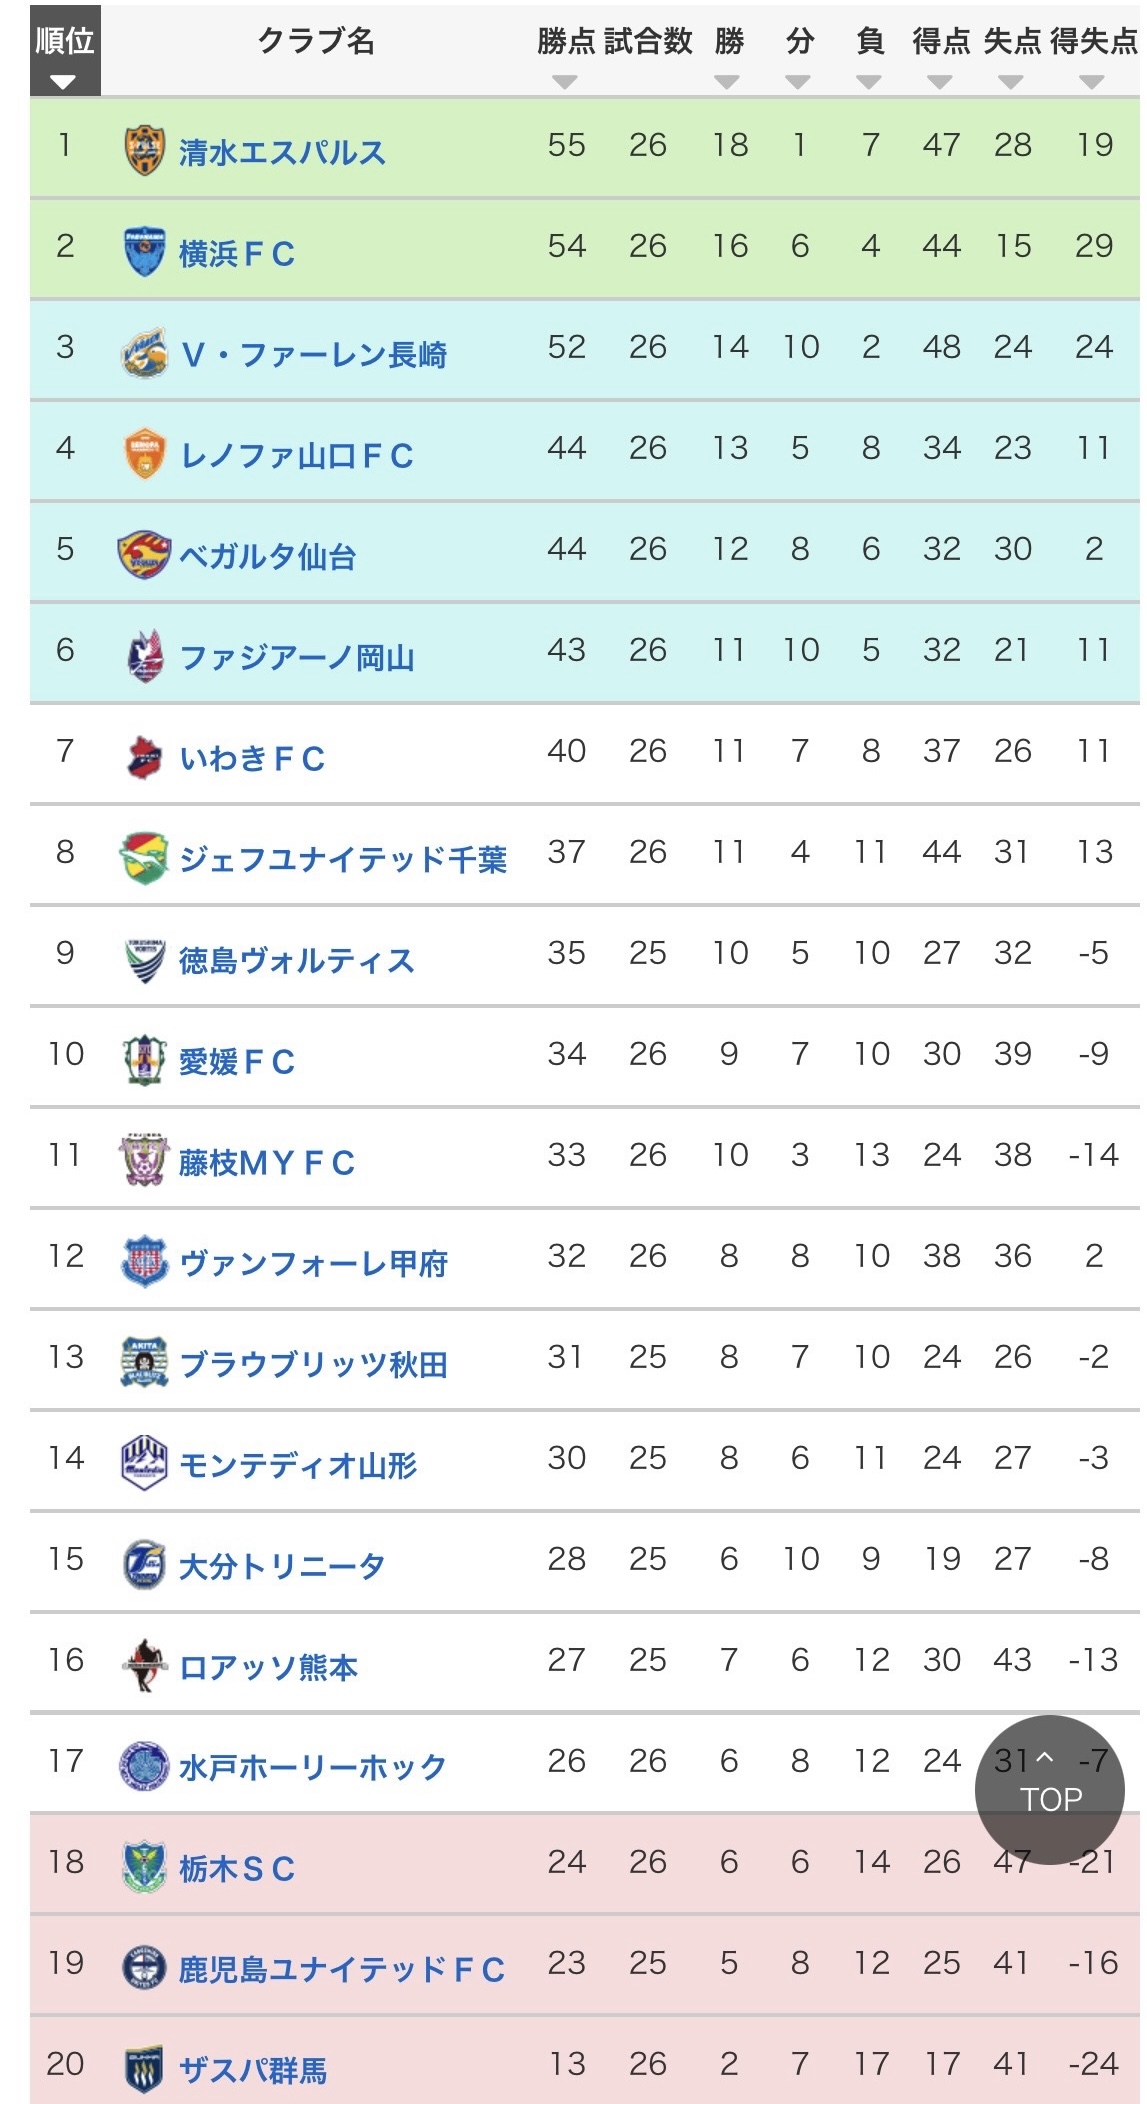
Task: Click the Roasso Kumamoto emblem icon
Action: pyautogui.click(x=145, y=1666)
